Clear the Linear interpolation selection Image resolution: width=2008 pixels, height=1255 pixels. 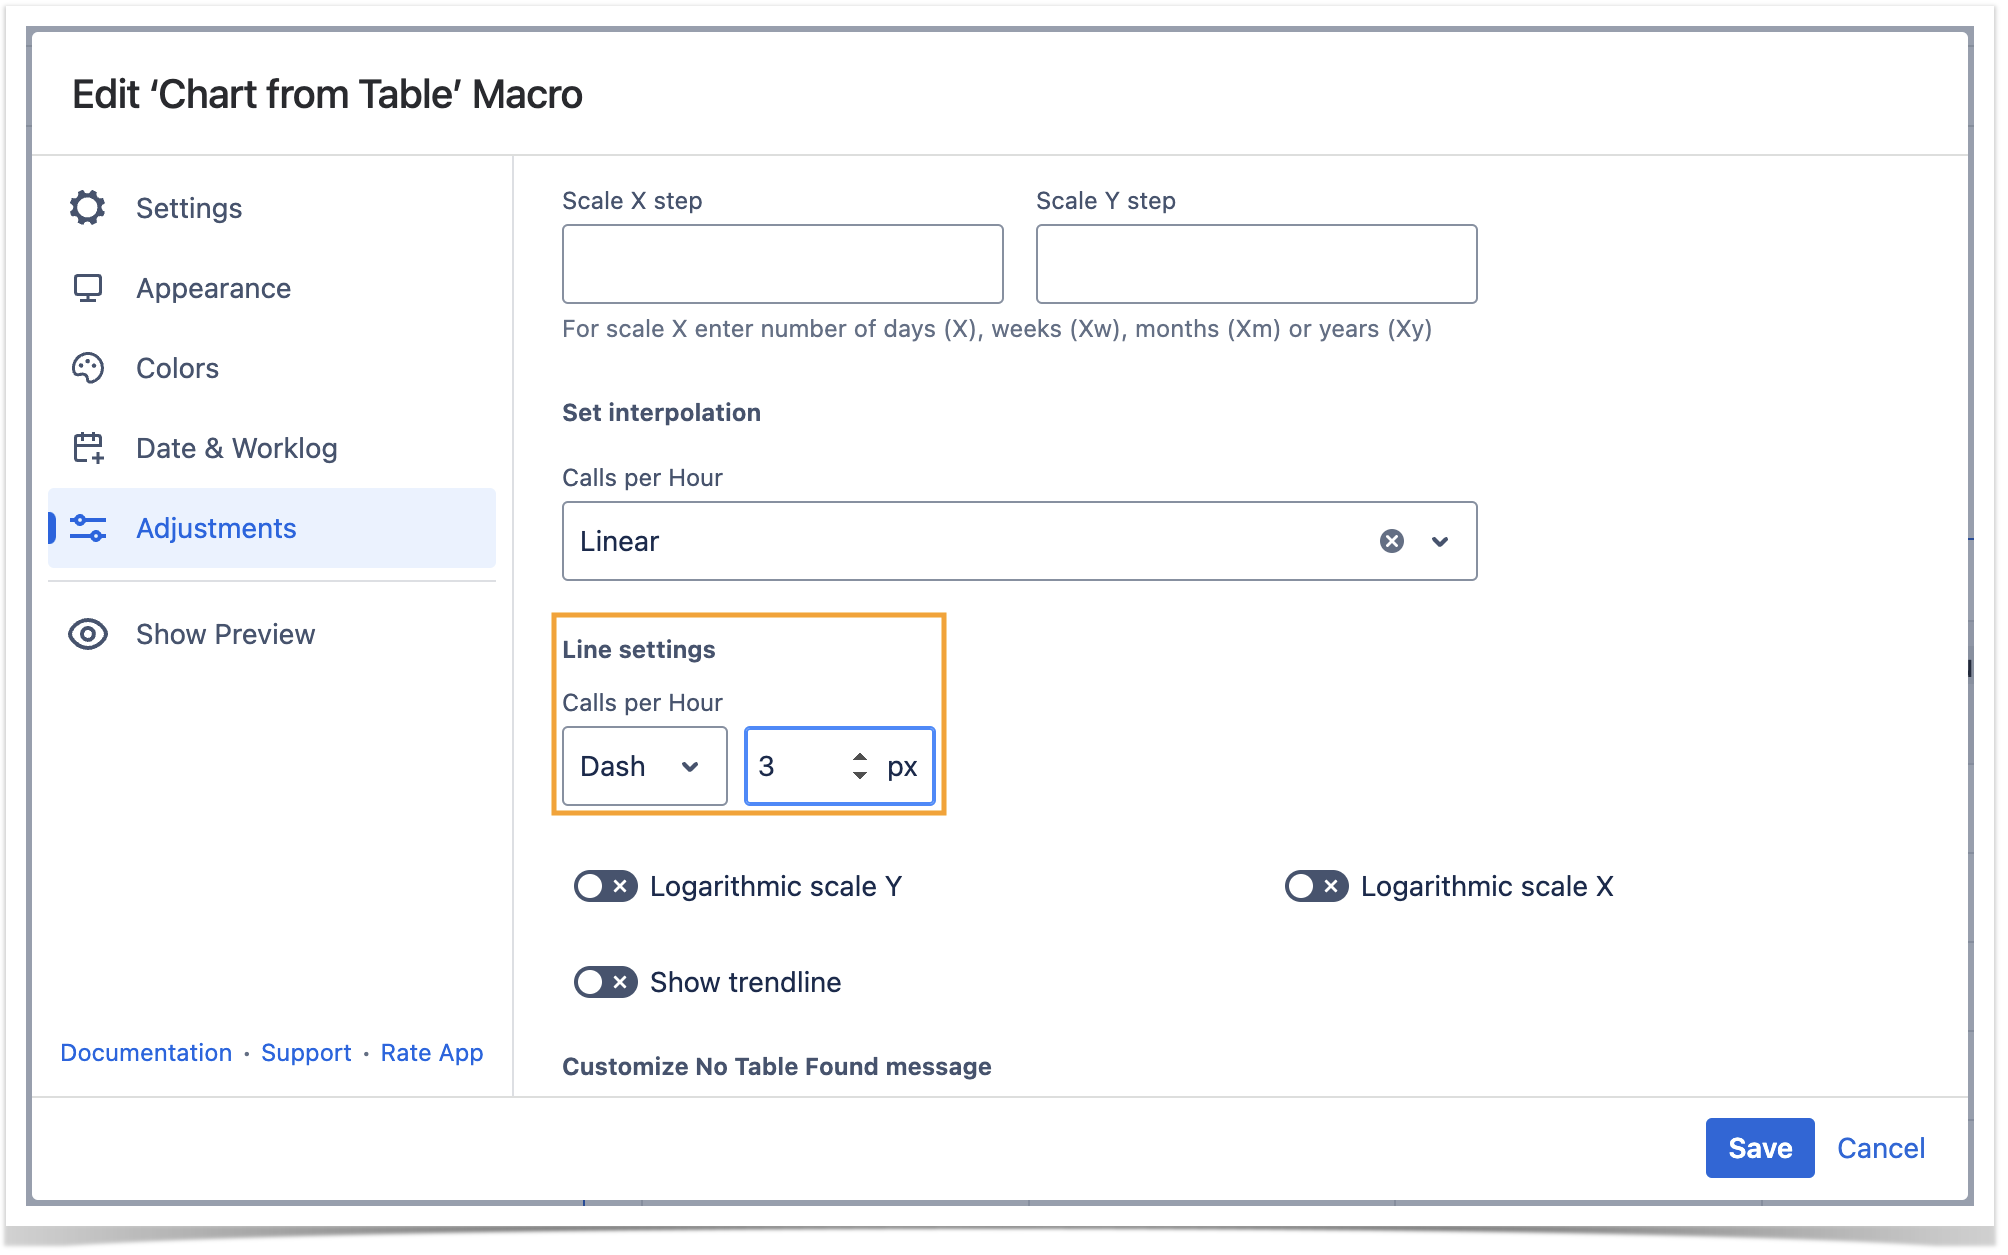pyautogui.click(x=1391, y=541)
